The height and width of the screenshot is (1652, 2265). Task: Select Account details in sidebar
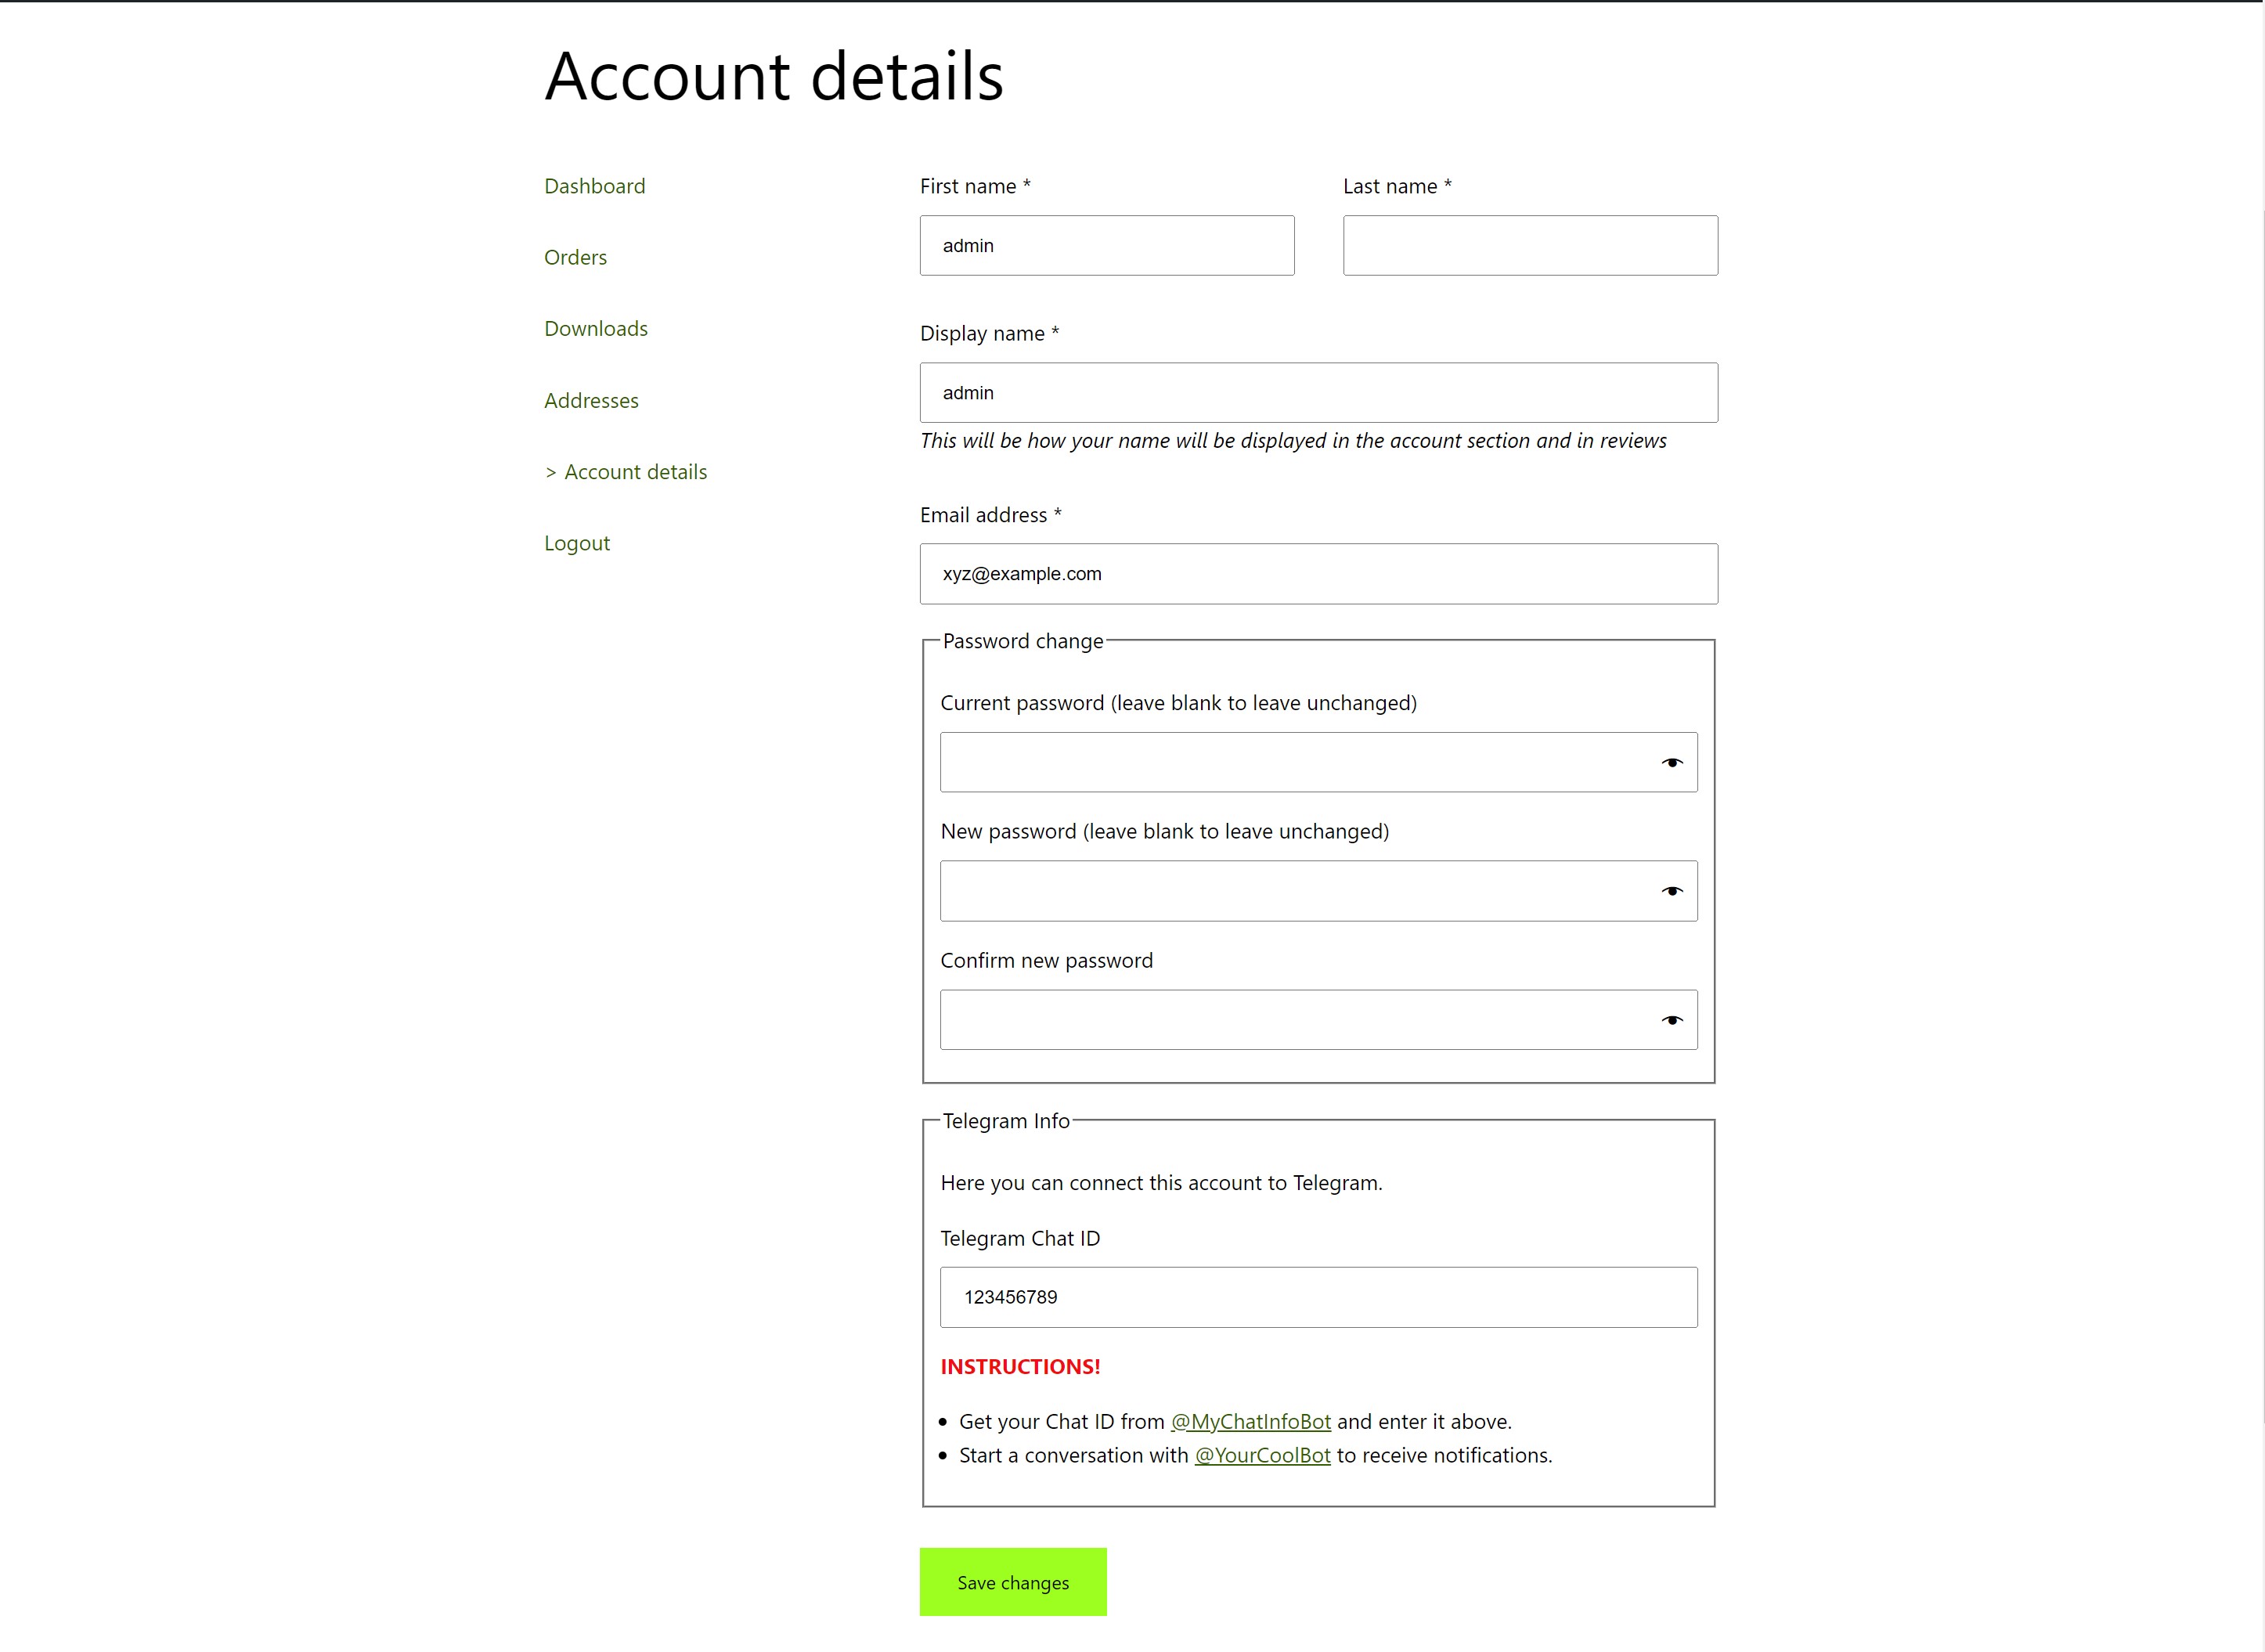coord(636,471)
